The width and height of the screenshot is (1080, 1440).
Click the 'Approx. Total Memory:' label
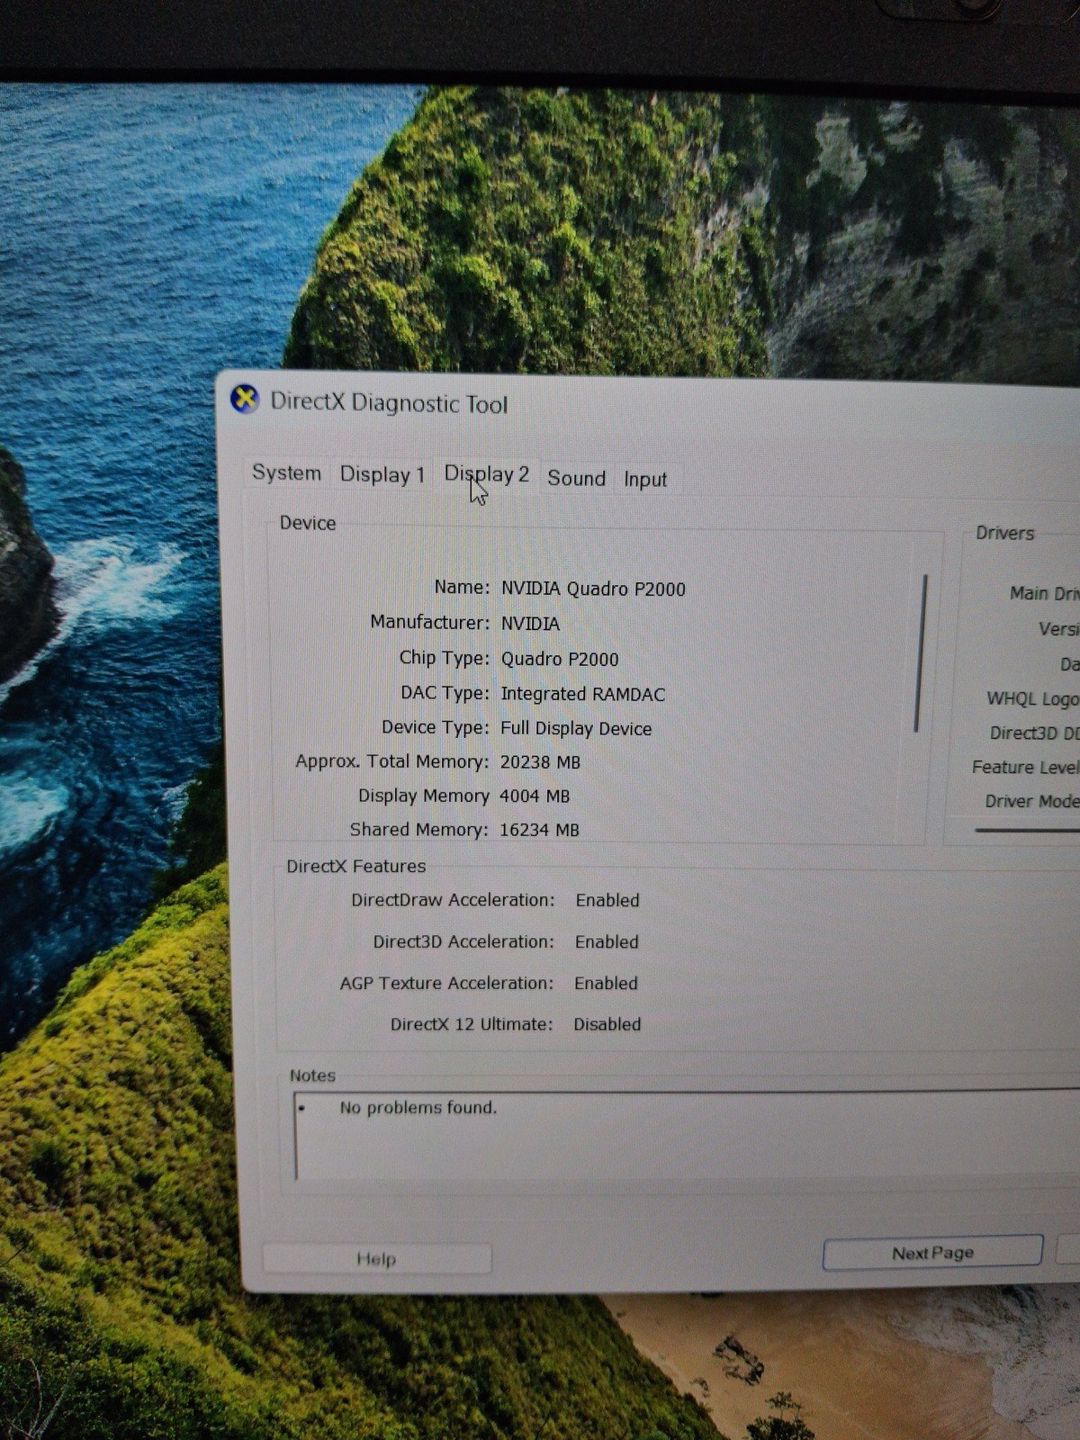[392, 762]
